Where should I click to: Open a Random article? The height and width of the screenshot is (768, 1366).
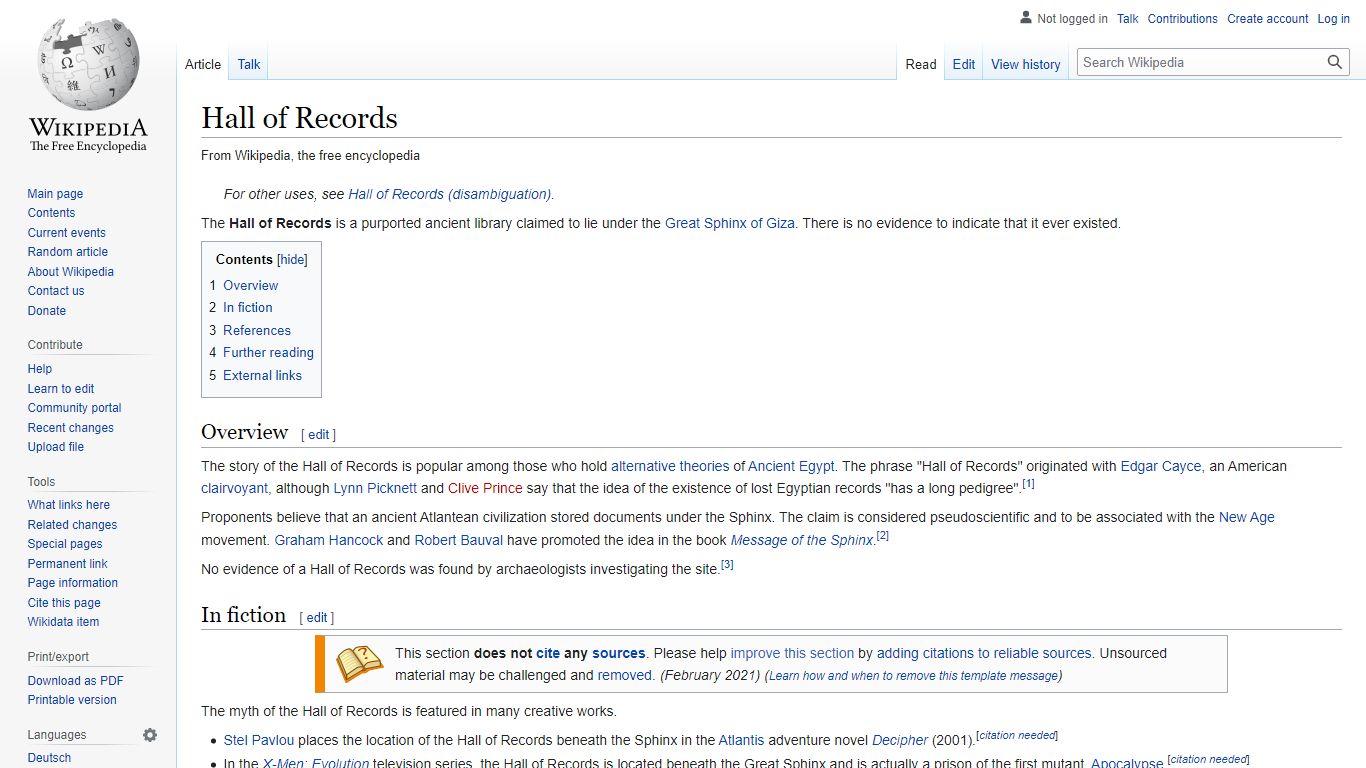[x=67, y=252]
